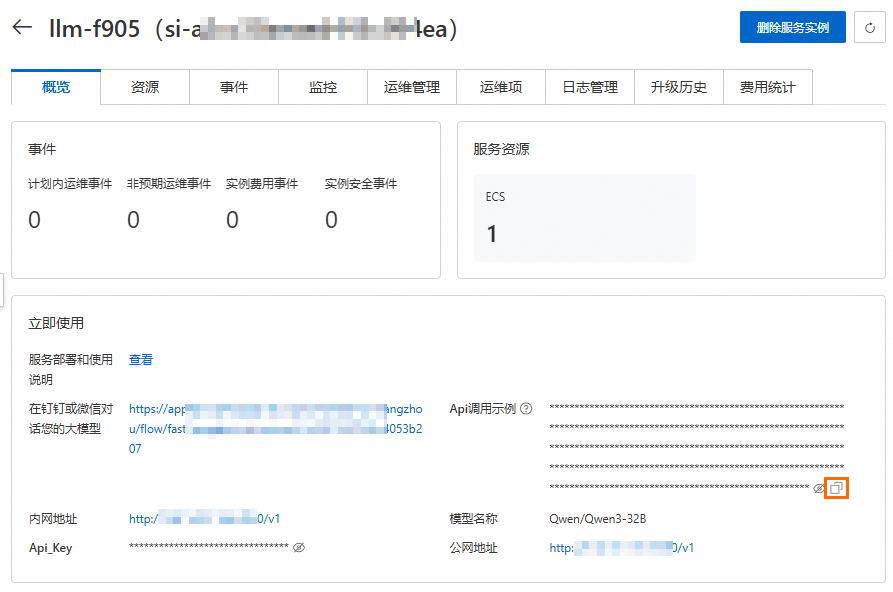
Task: Reveal the masked Api_Key value
Action: (x=299, y=548)
